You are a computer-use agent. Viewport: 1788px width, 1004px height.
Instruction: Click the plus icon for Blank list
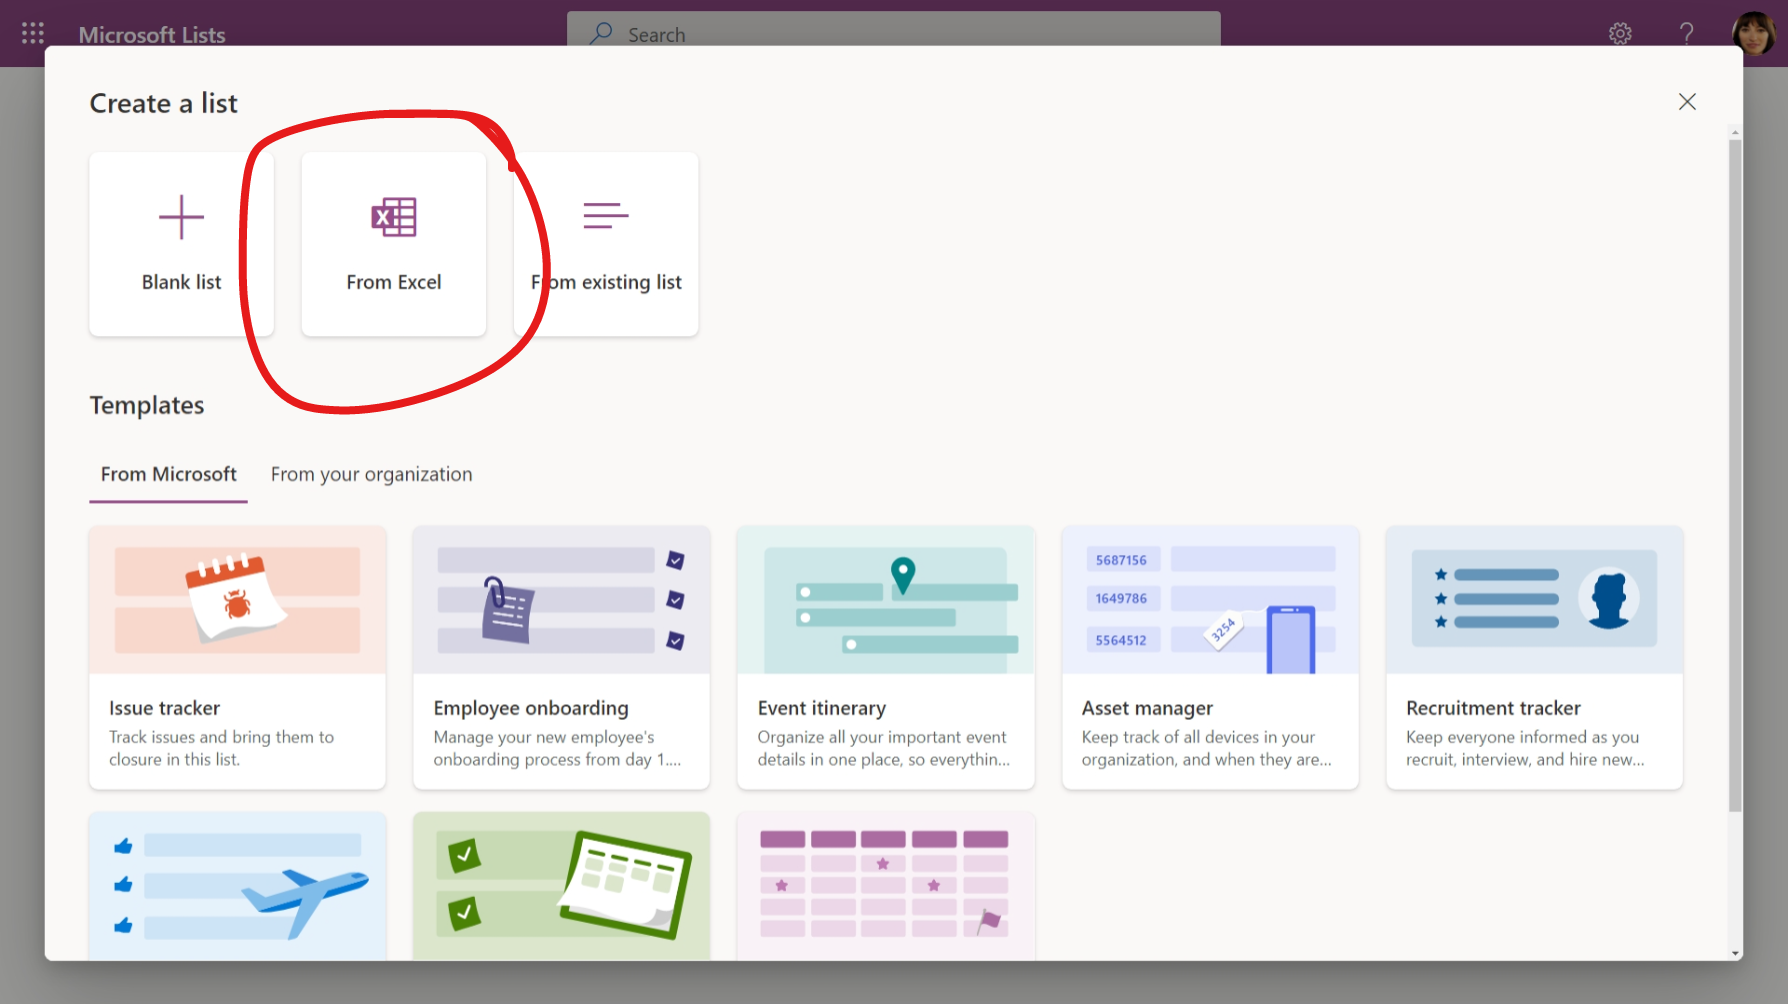click(181, 217)
